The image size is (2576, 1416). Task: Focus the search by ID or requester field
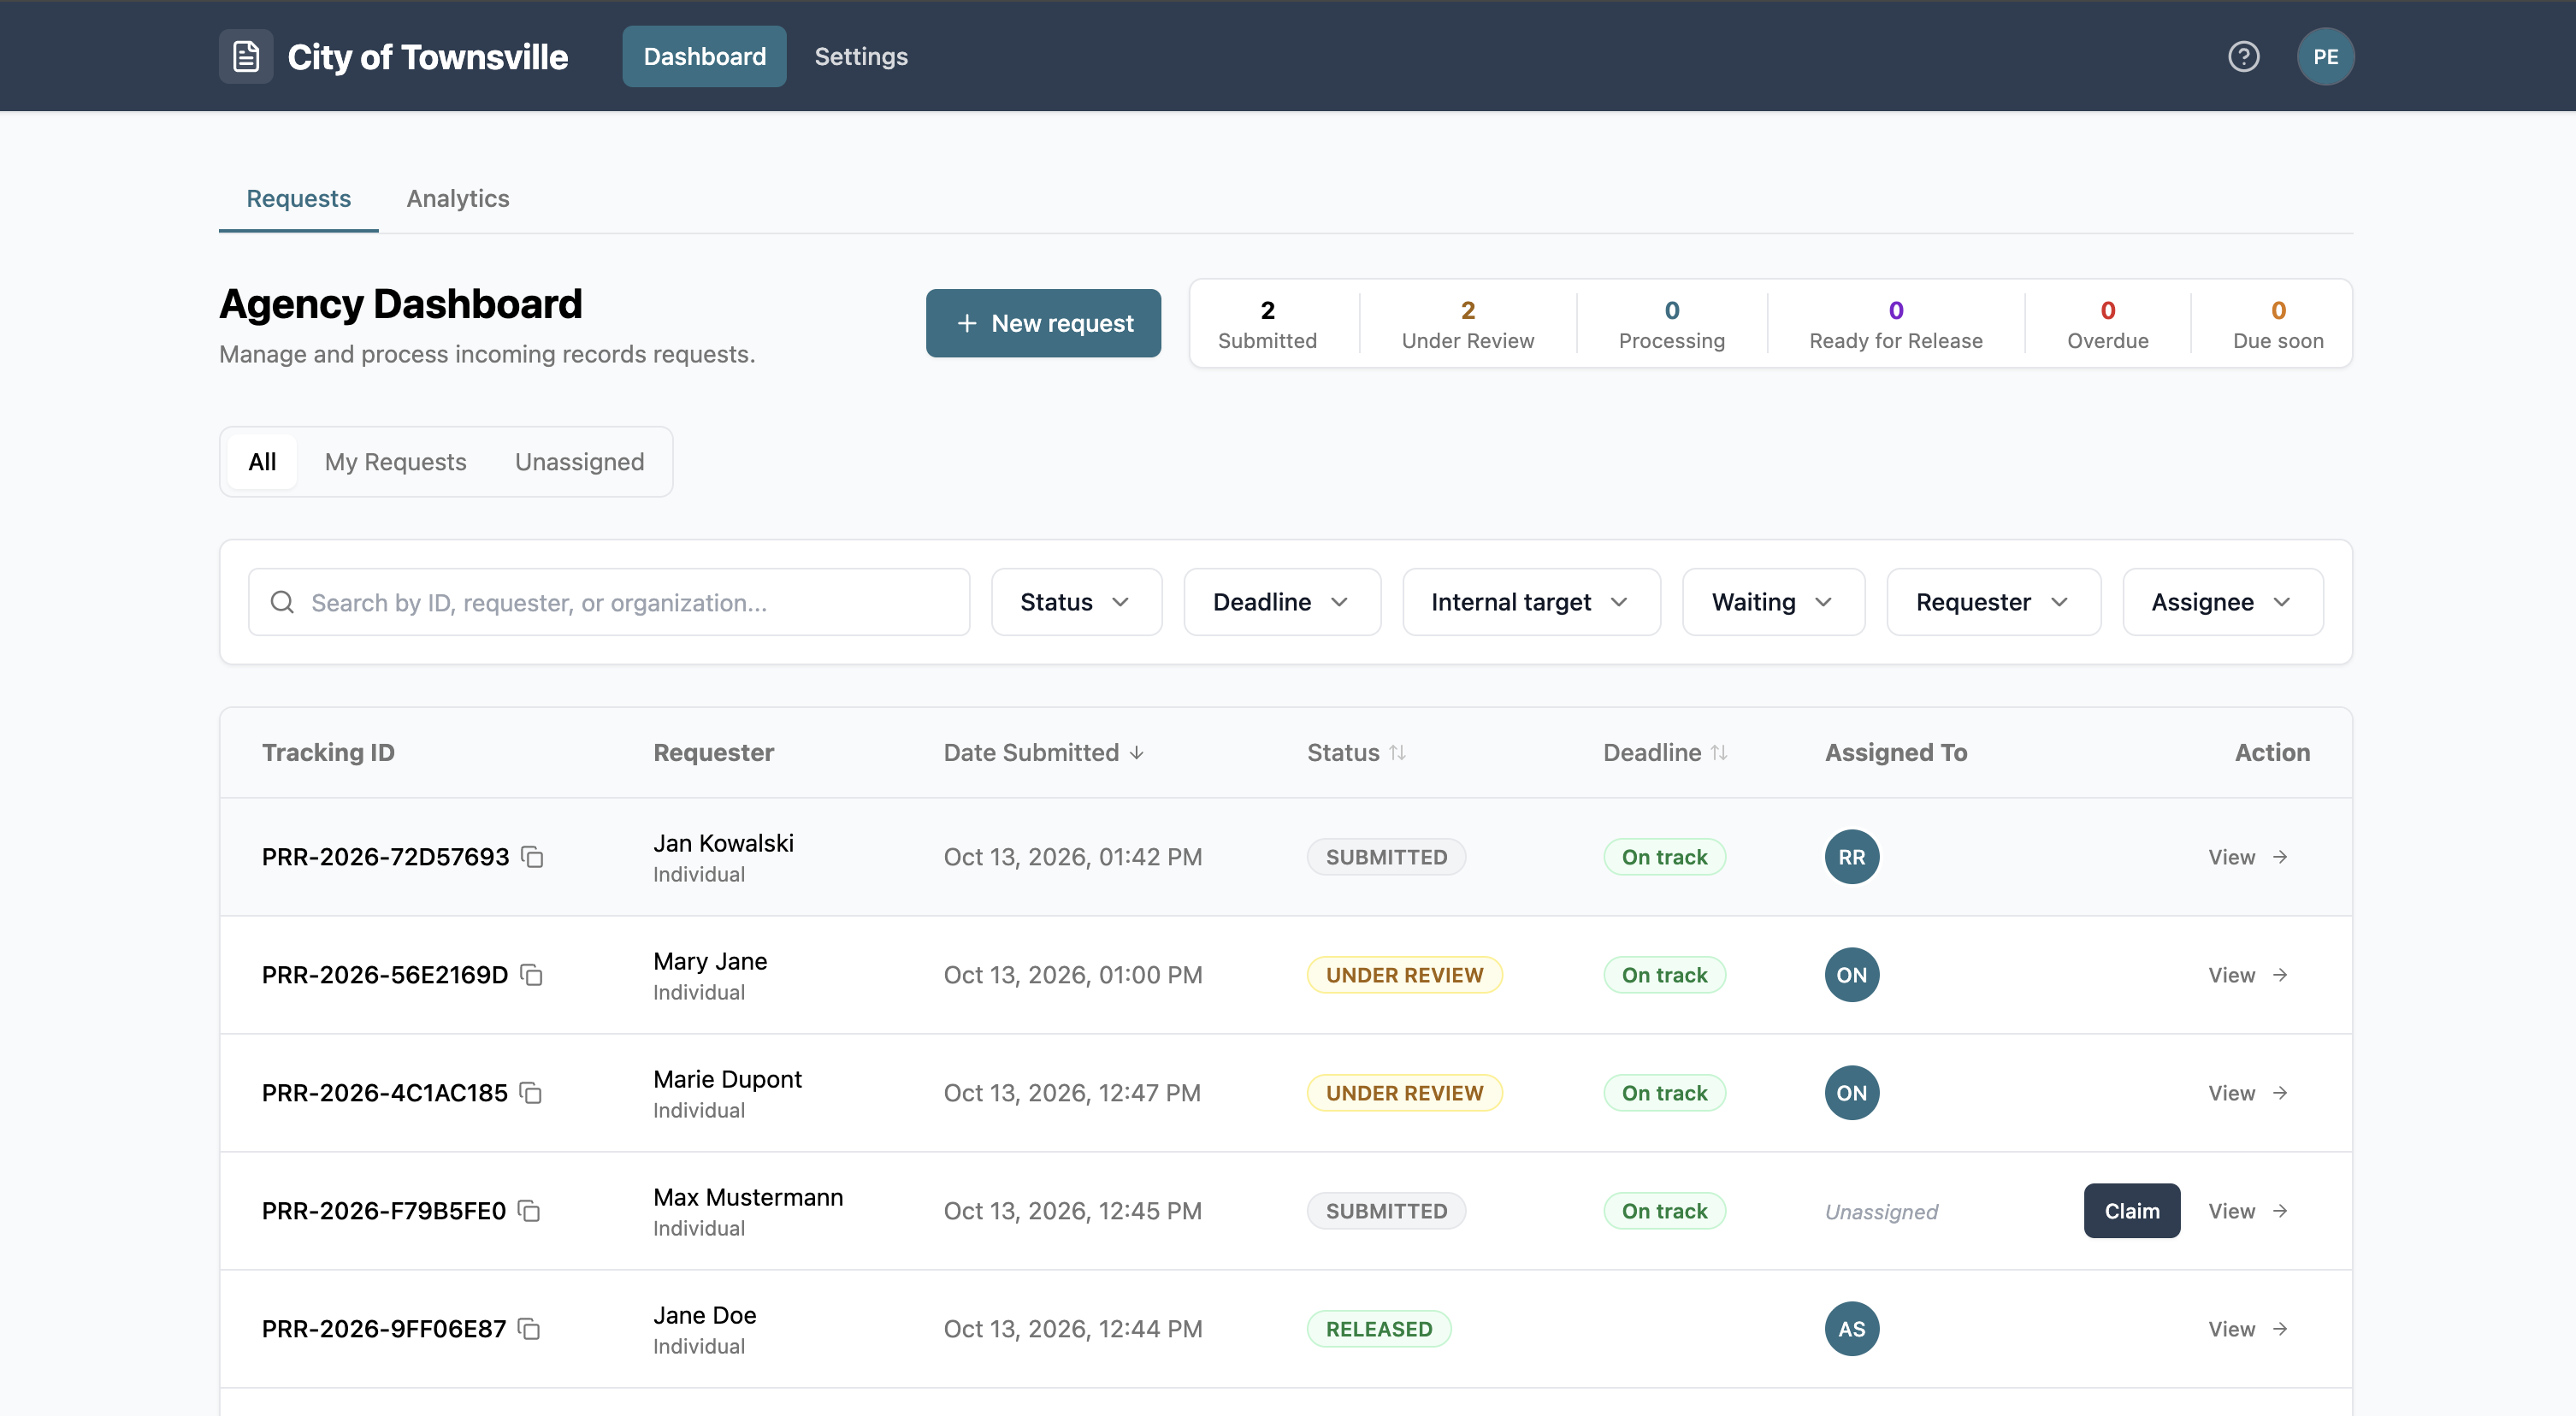(x=609, y=602)
